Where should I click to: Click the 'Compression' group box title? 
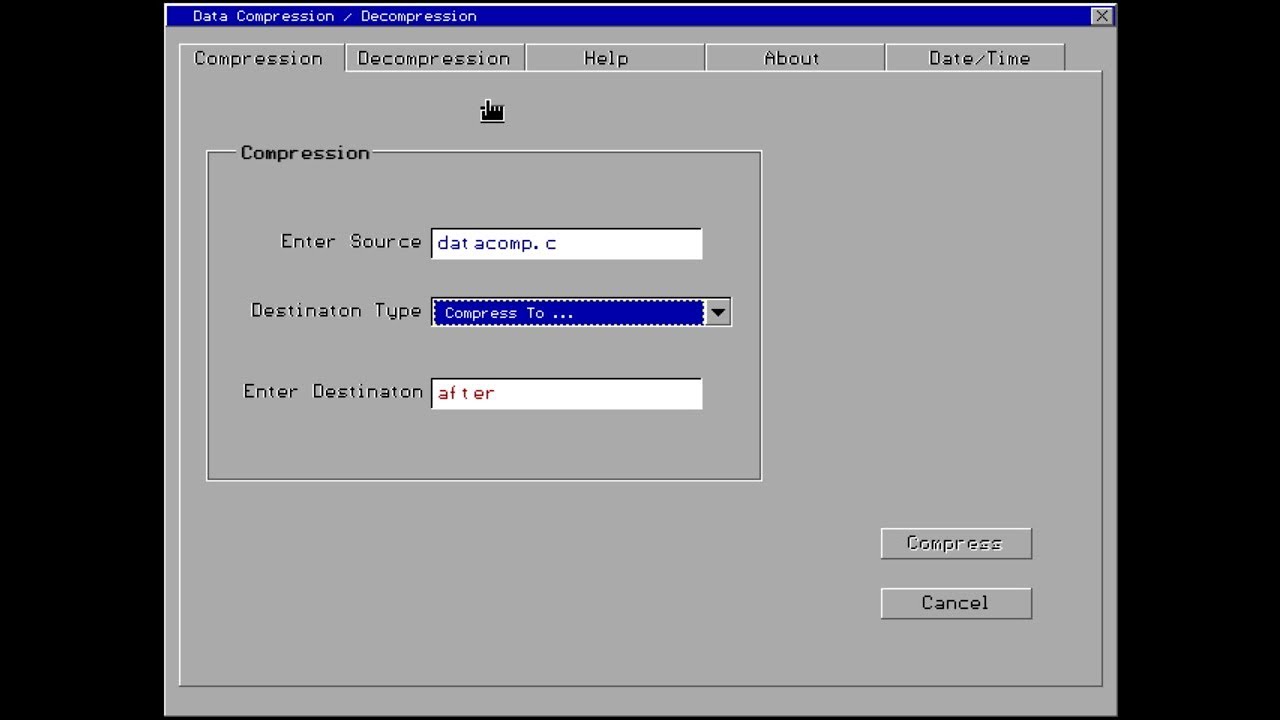point(305,153)
